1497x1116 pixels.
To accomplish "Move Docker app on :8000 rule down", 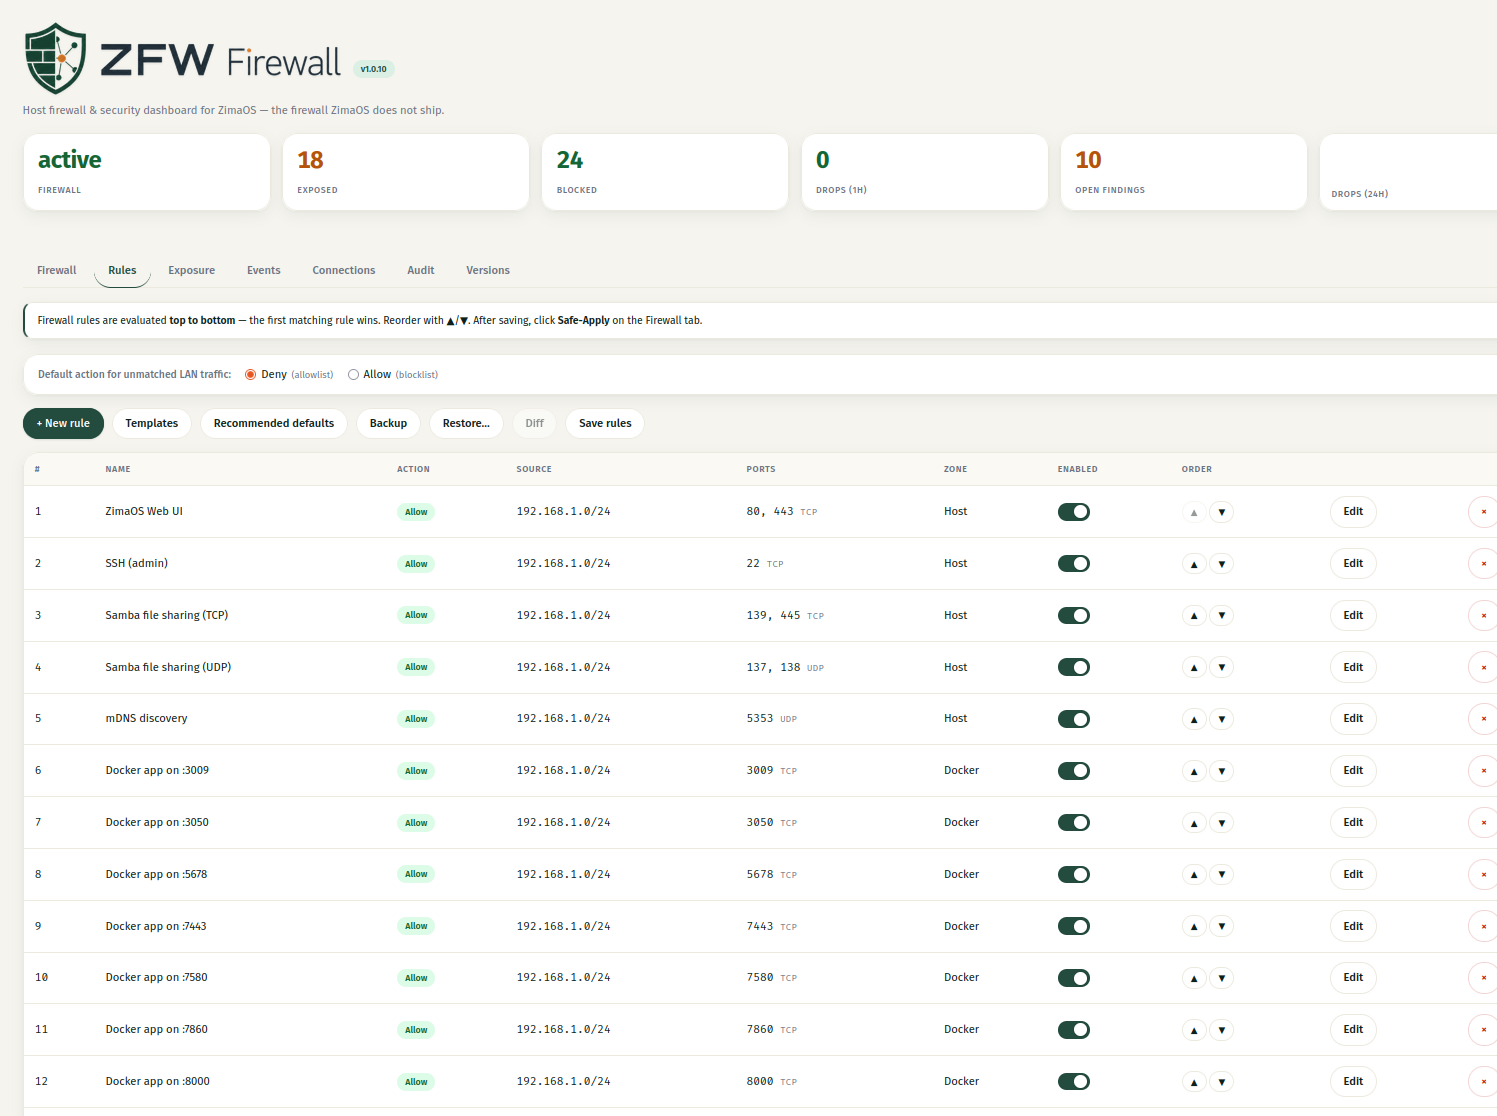I will point(1221,1082).
